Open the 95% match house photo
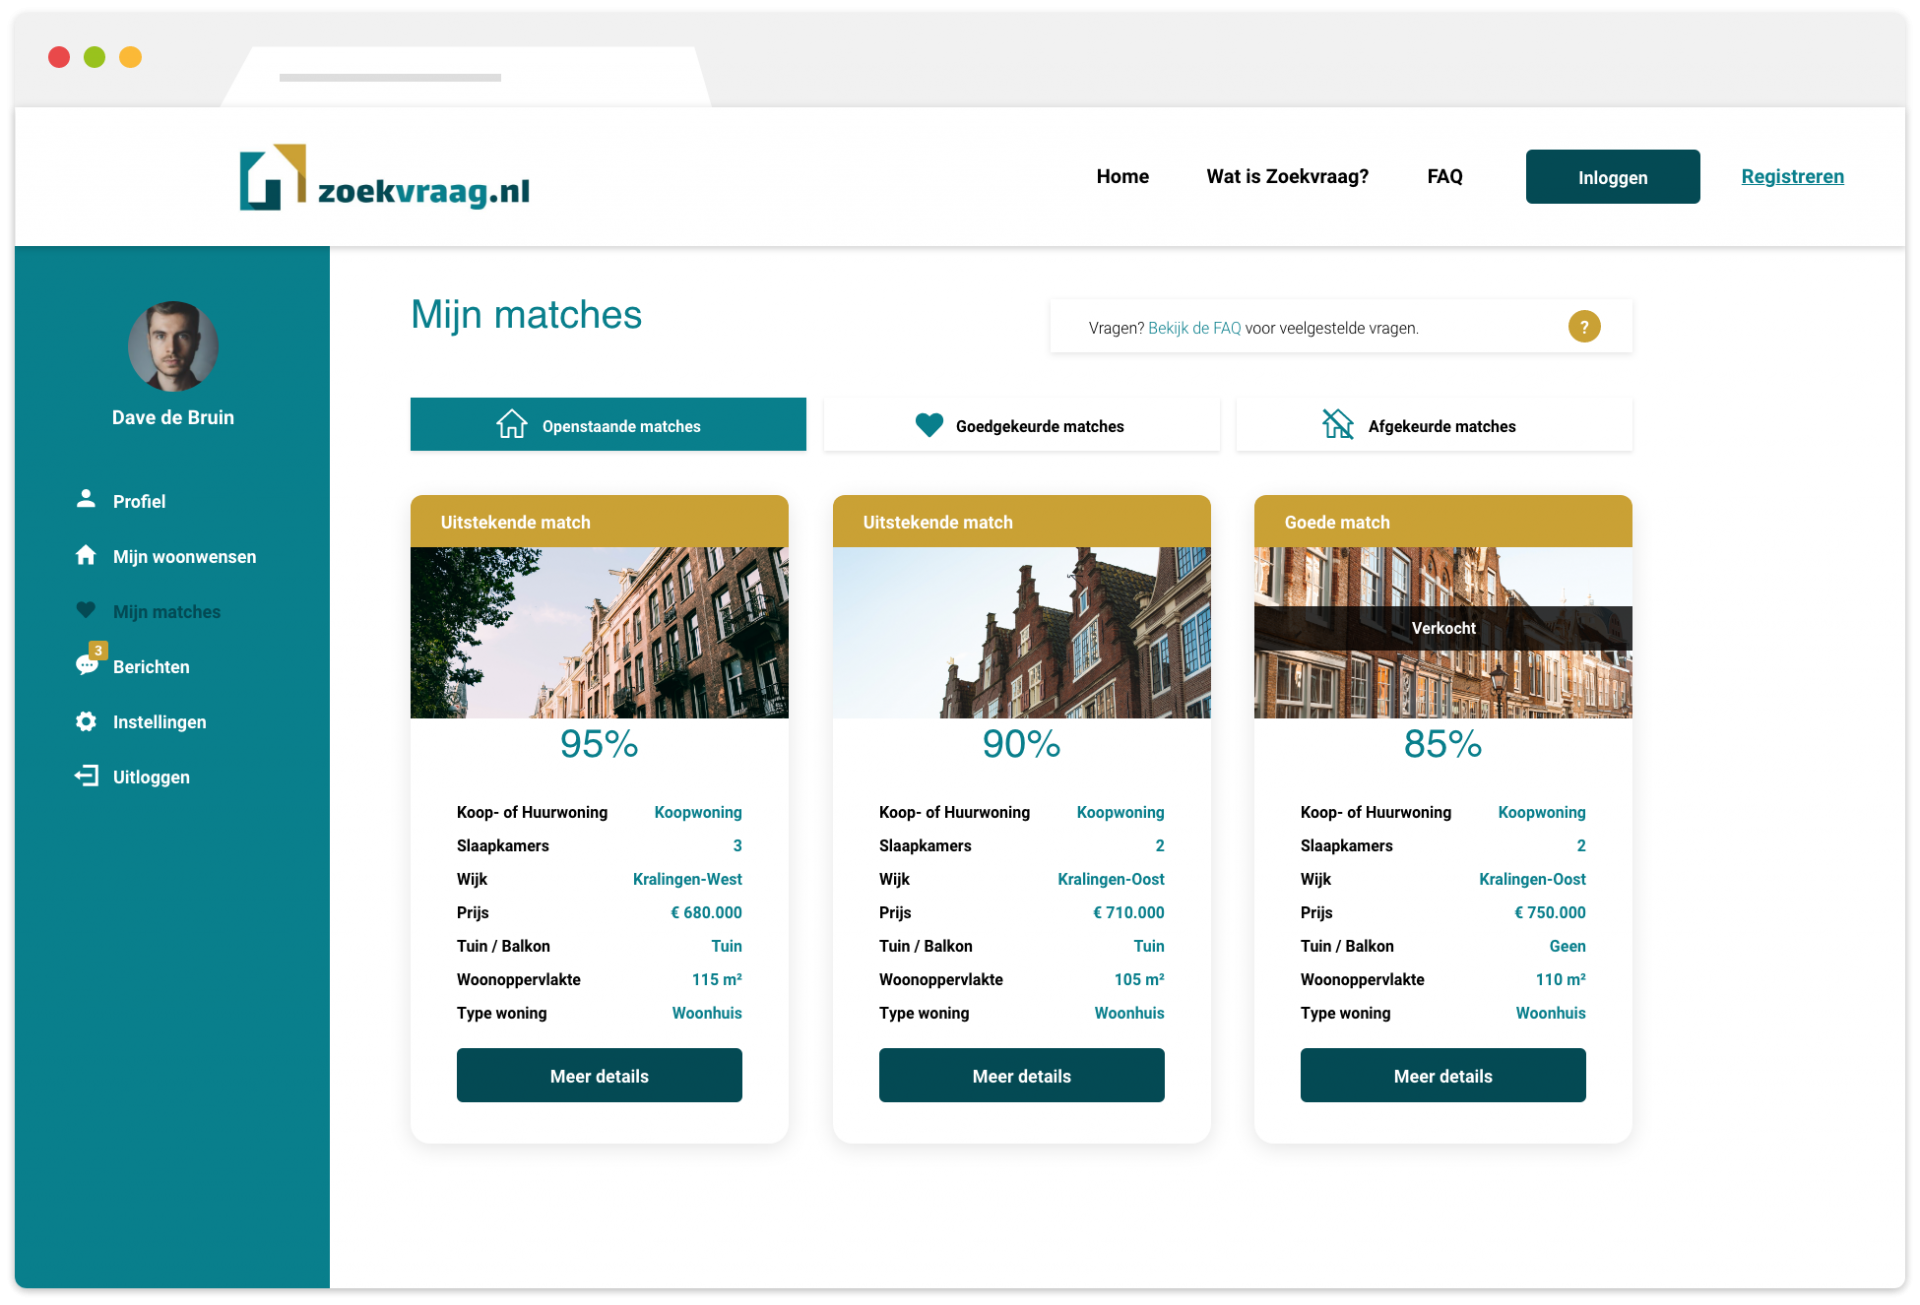This screenshot has width=1920, height=1305. [599, 632]
